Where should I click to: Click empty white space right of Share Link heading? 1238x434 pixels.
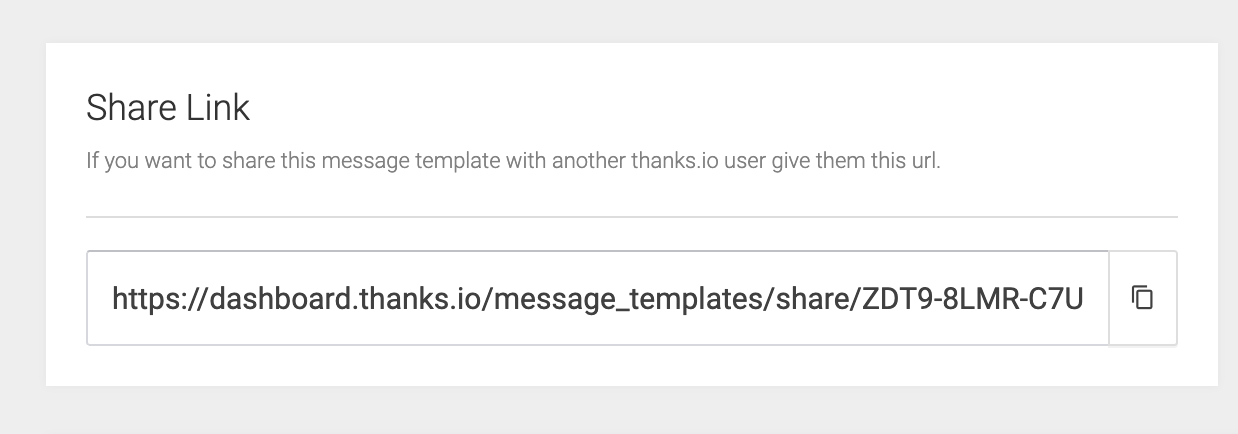point(700,107)
